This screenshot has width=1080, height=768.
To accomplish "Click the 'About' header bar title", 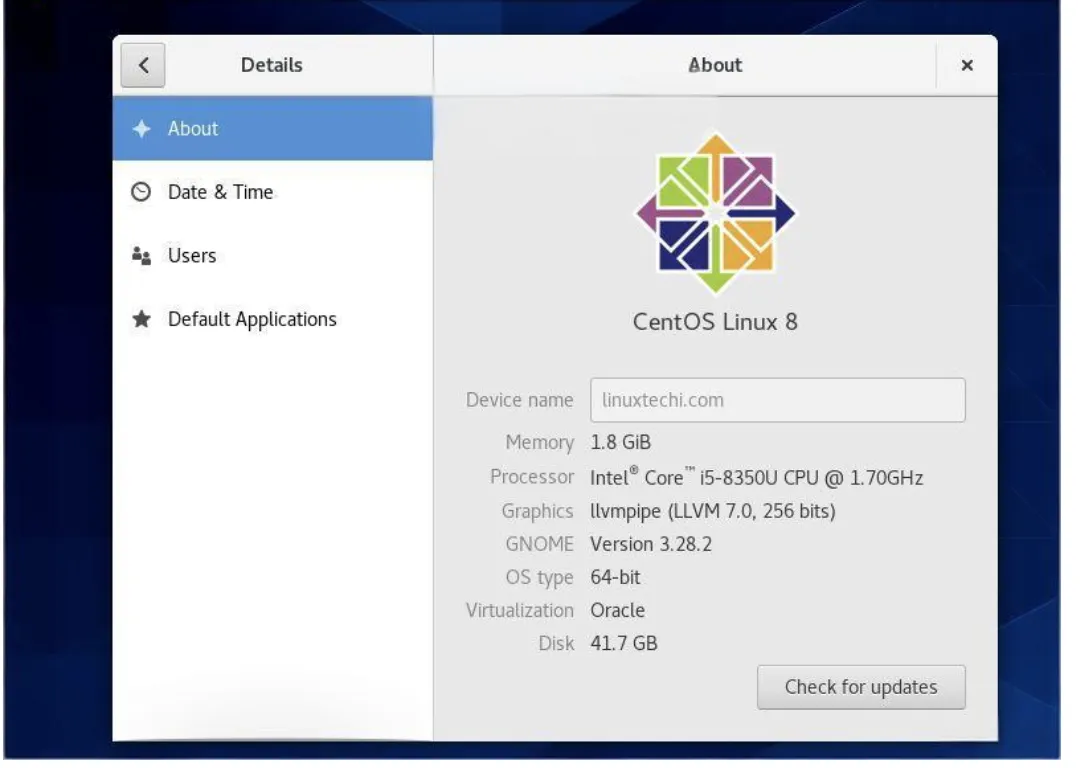I will coord(716,65).
